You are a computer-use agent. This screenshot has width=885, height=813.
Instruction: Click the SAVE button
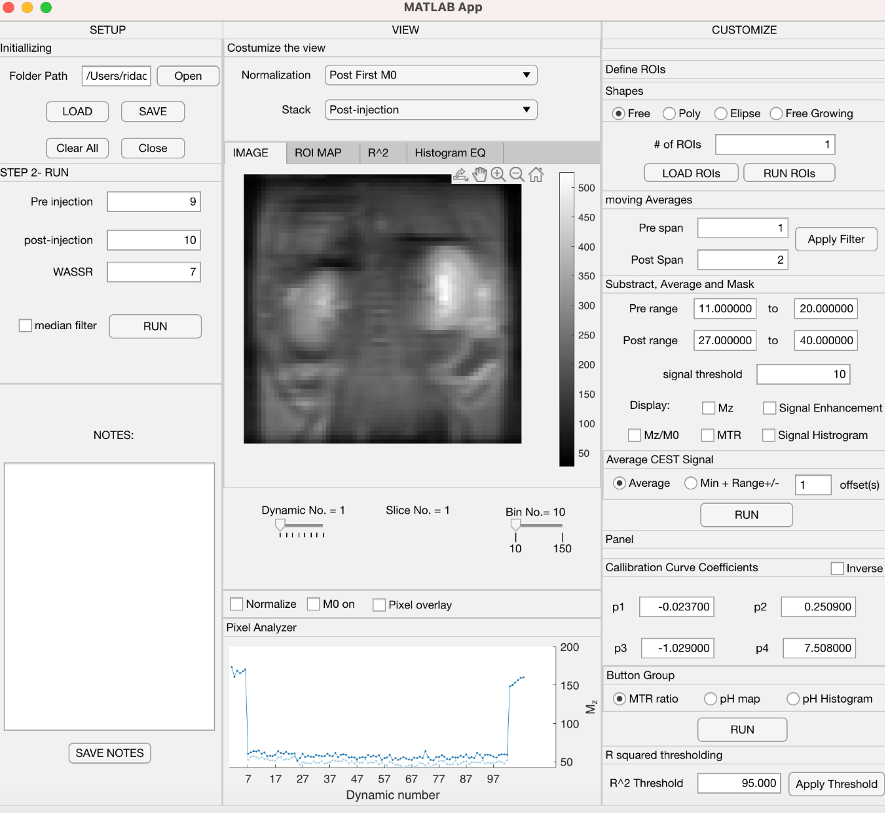tap(153, 111)
